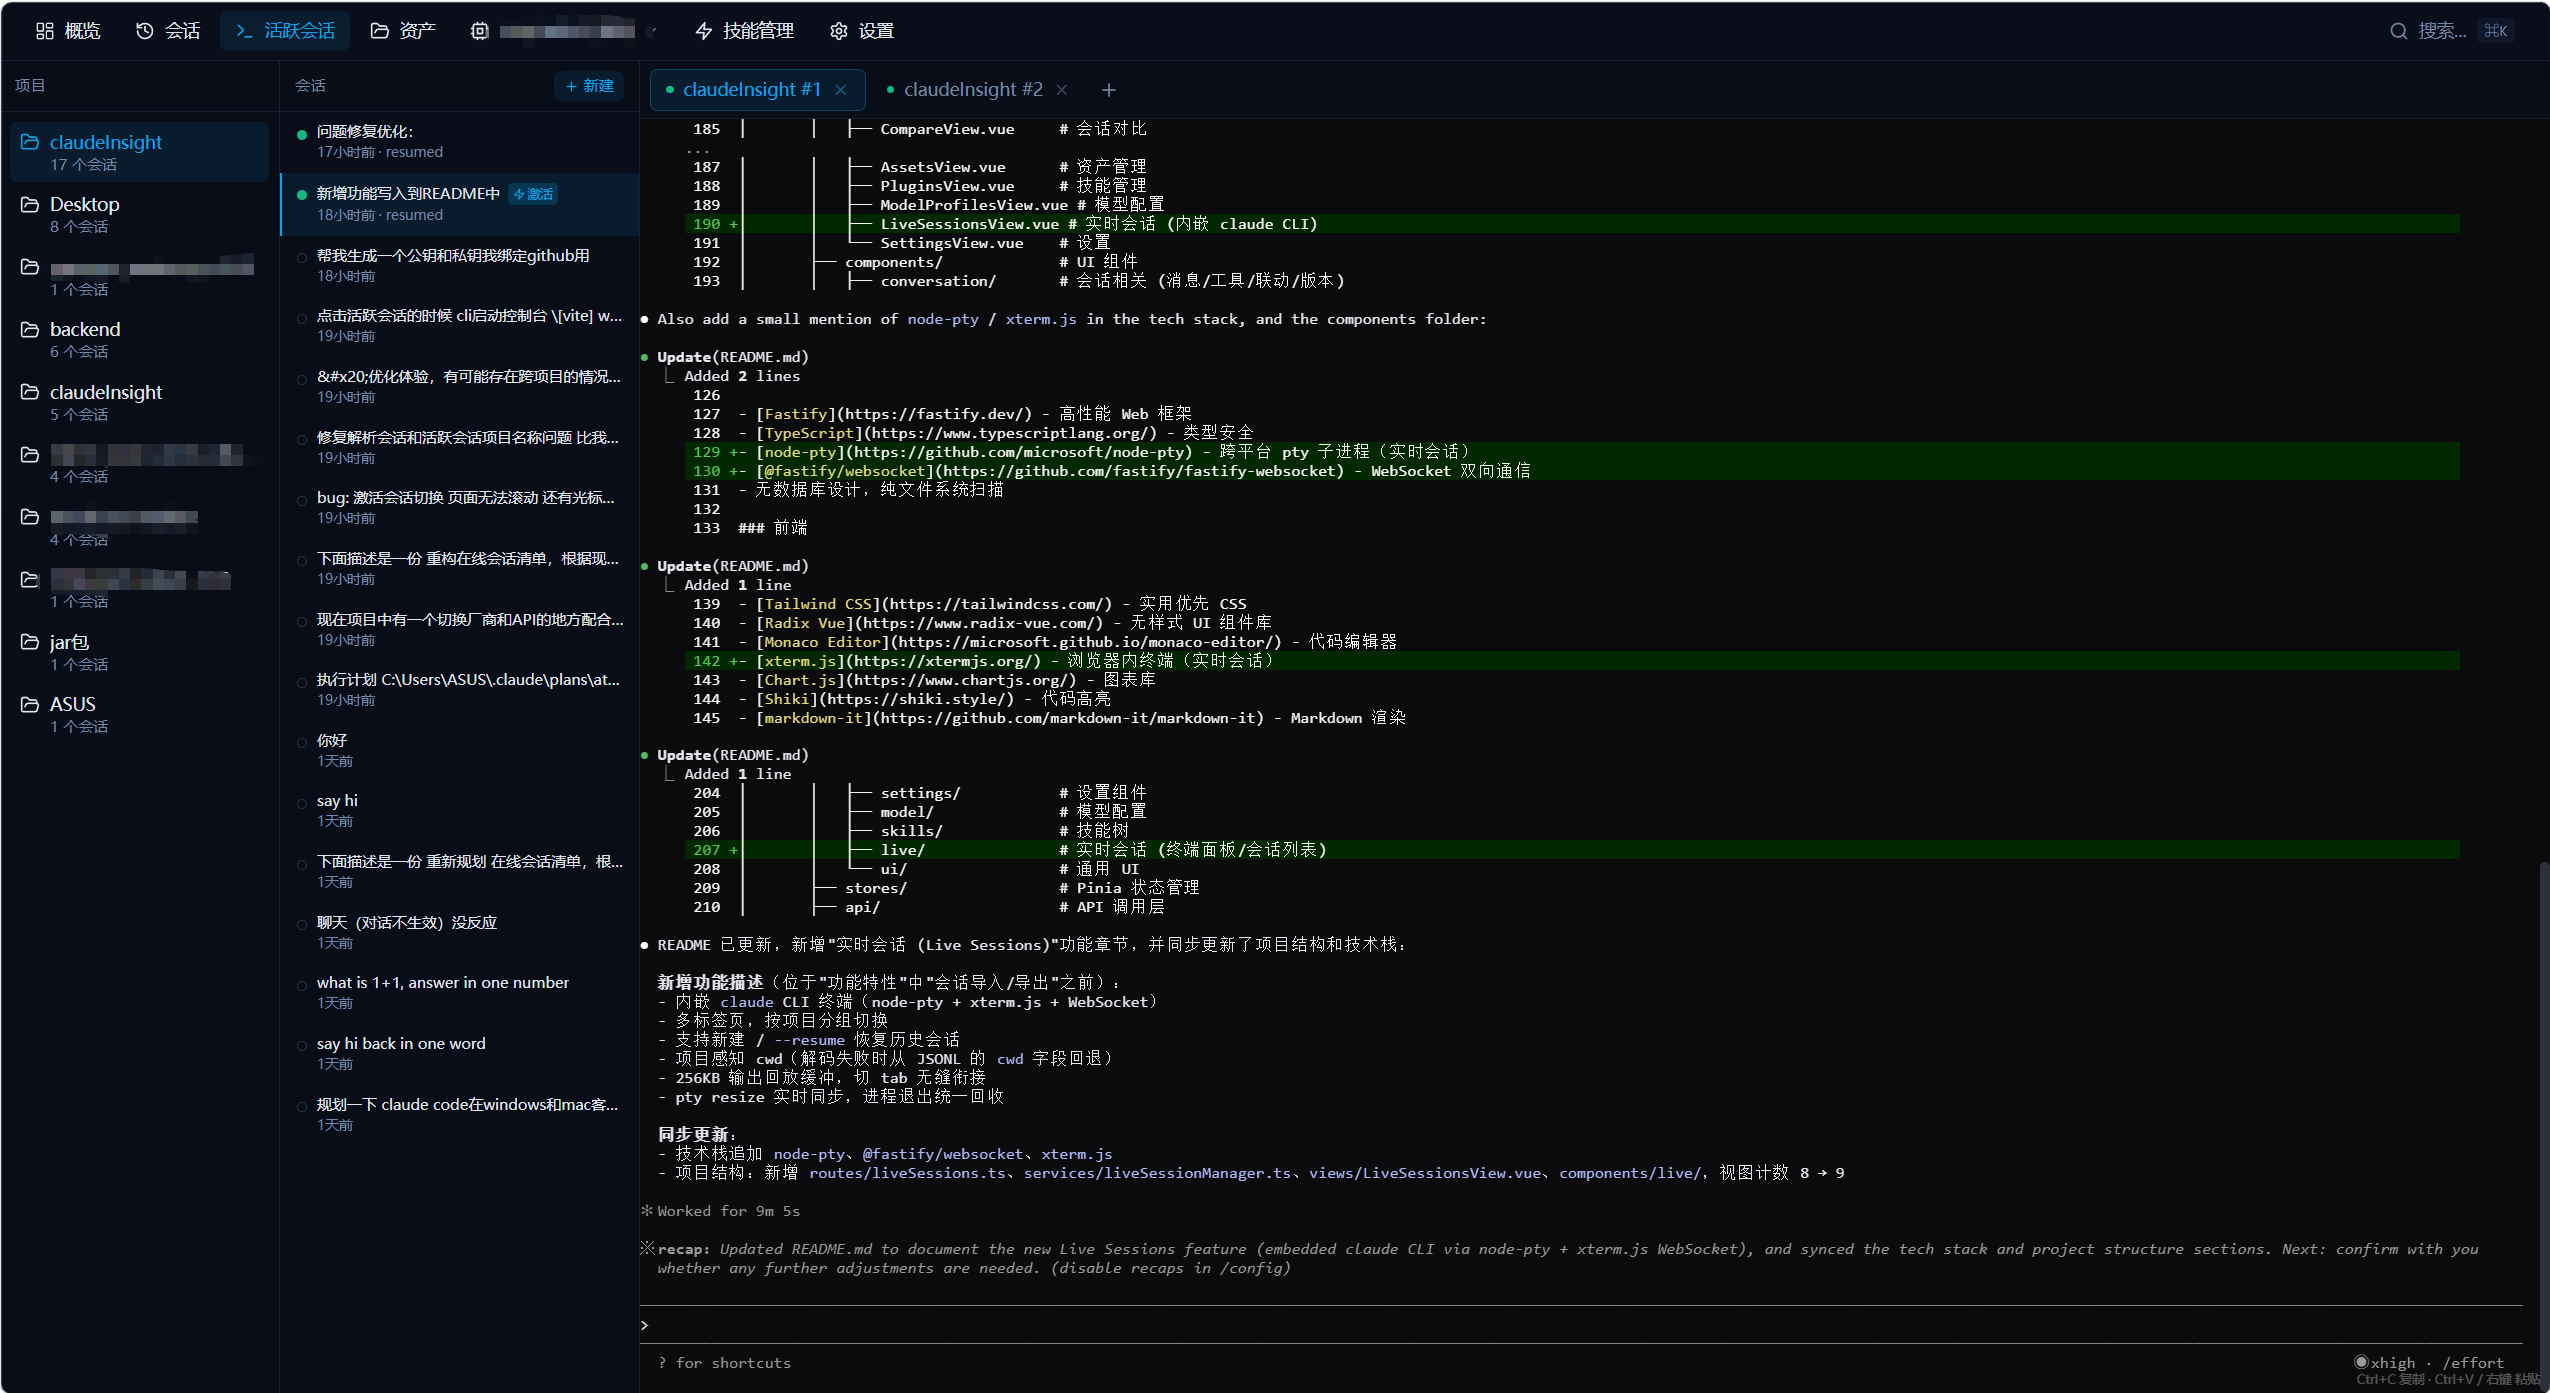Viewport: 2550px width, 1393px height.
Task: Select claudeInsight project with 17 sessions
Action: pyautogui.click(x=139, y=152)
